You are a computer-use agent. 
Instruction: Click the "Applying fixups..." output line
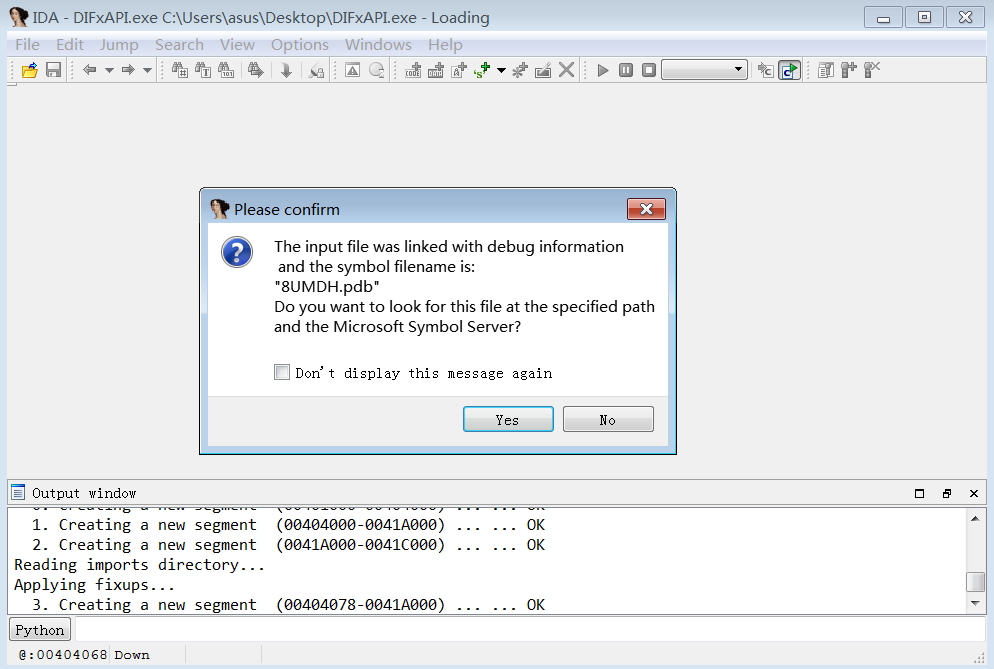[x=94, y=585]
